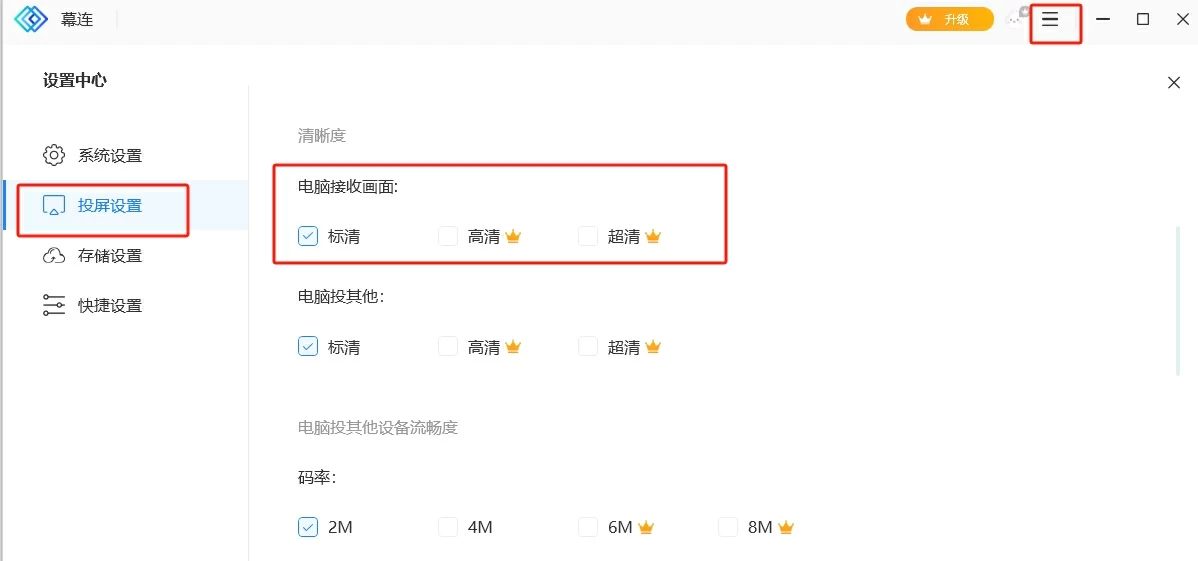Click the avatar icon beside 升级
The image size is (1198, 561).
pyautogui.click(x=1018, y=18)
